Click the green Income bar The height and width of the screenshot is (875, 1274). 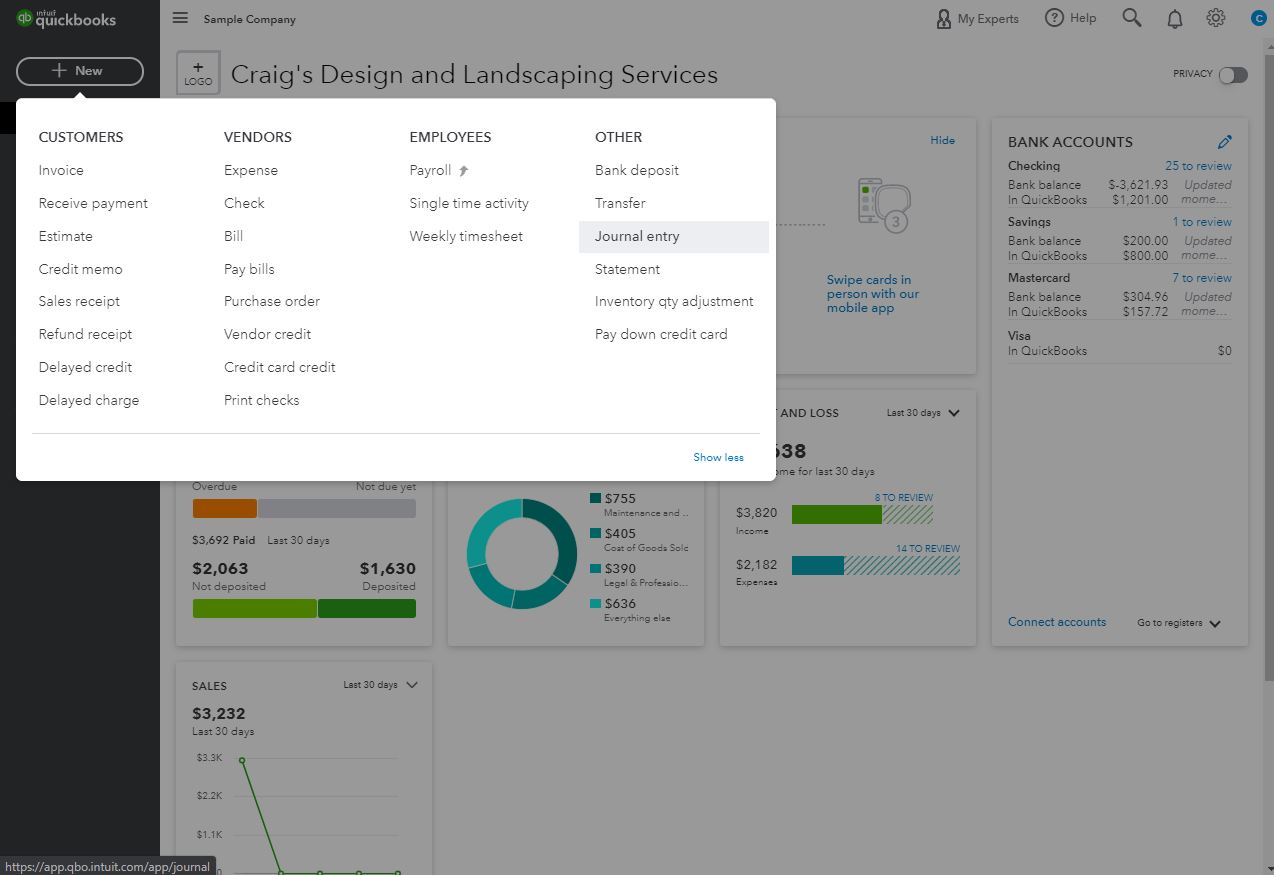click(x=837, y=514)
